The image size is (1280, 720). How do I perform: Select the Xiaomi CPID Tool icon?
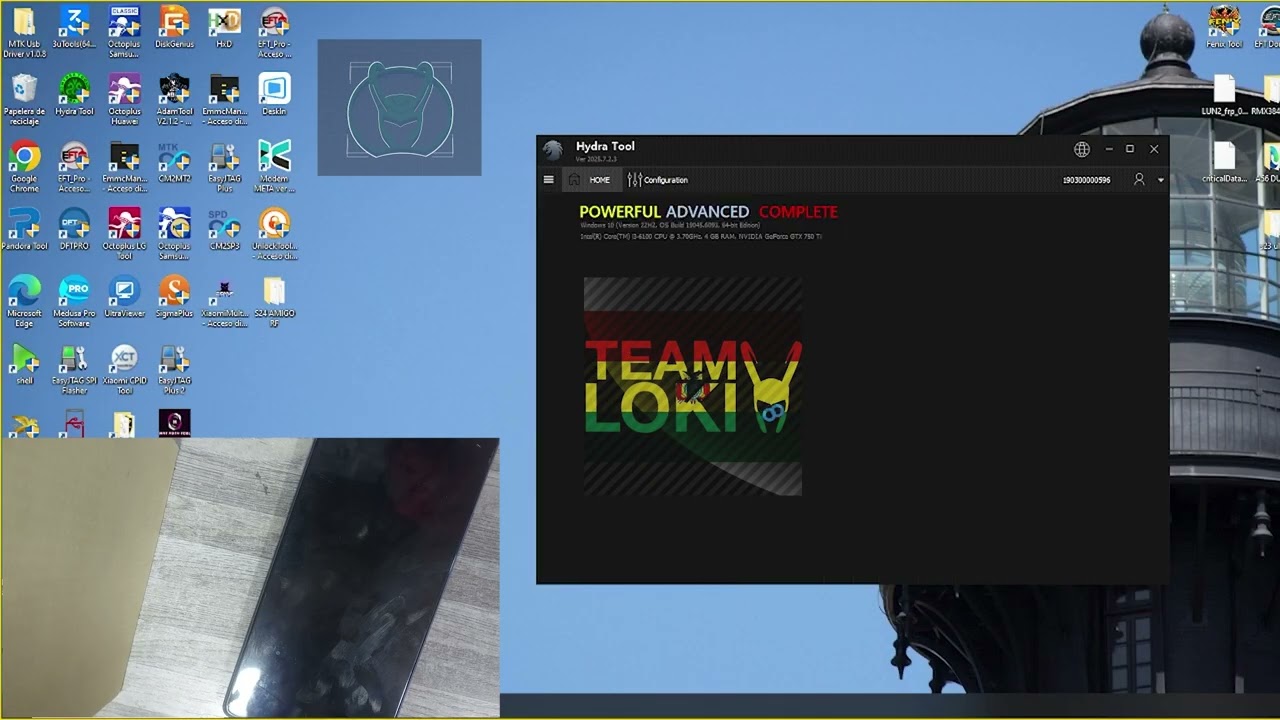[x=124, y=368]
